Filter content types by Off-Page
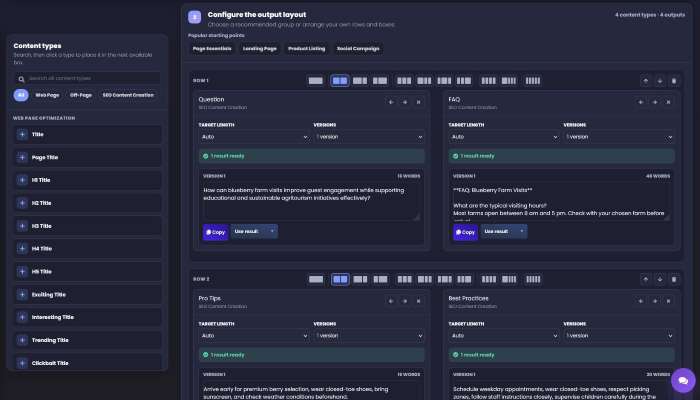Screen dimensions: 700x400 tap(81, 95)
